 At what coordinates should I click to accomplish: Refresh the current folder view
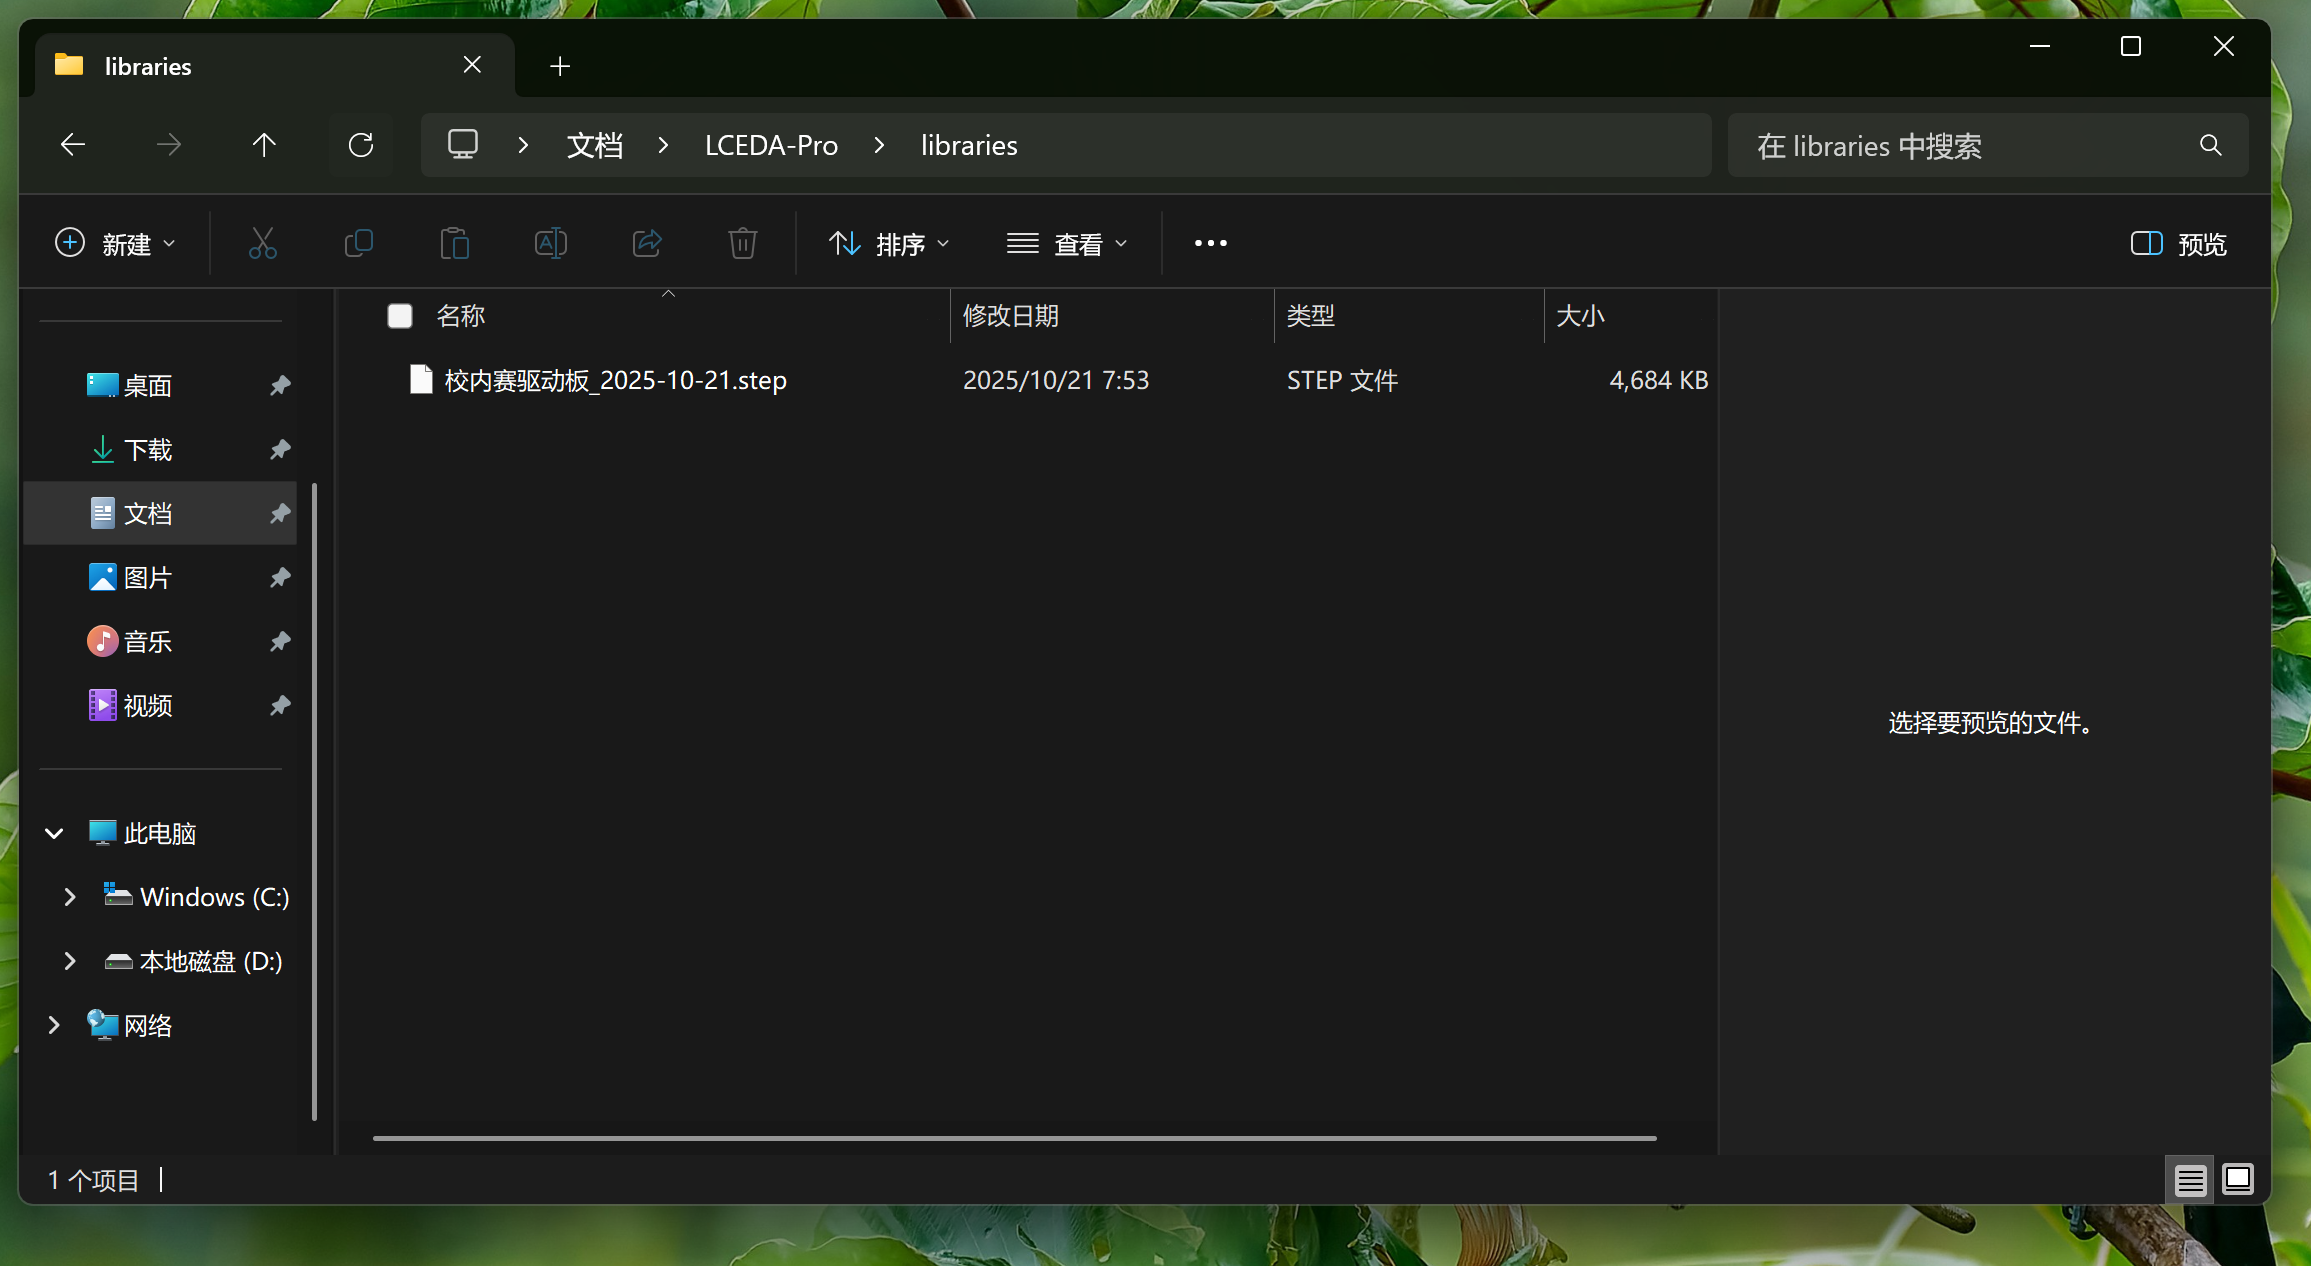click(361, 146)
